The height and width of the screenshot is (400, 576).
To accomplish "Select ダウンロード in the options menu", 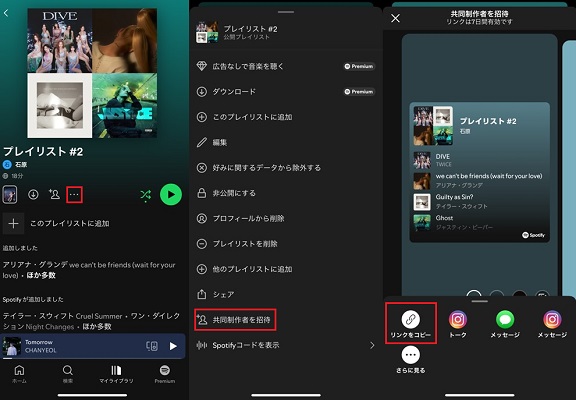I will (286, 92).
